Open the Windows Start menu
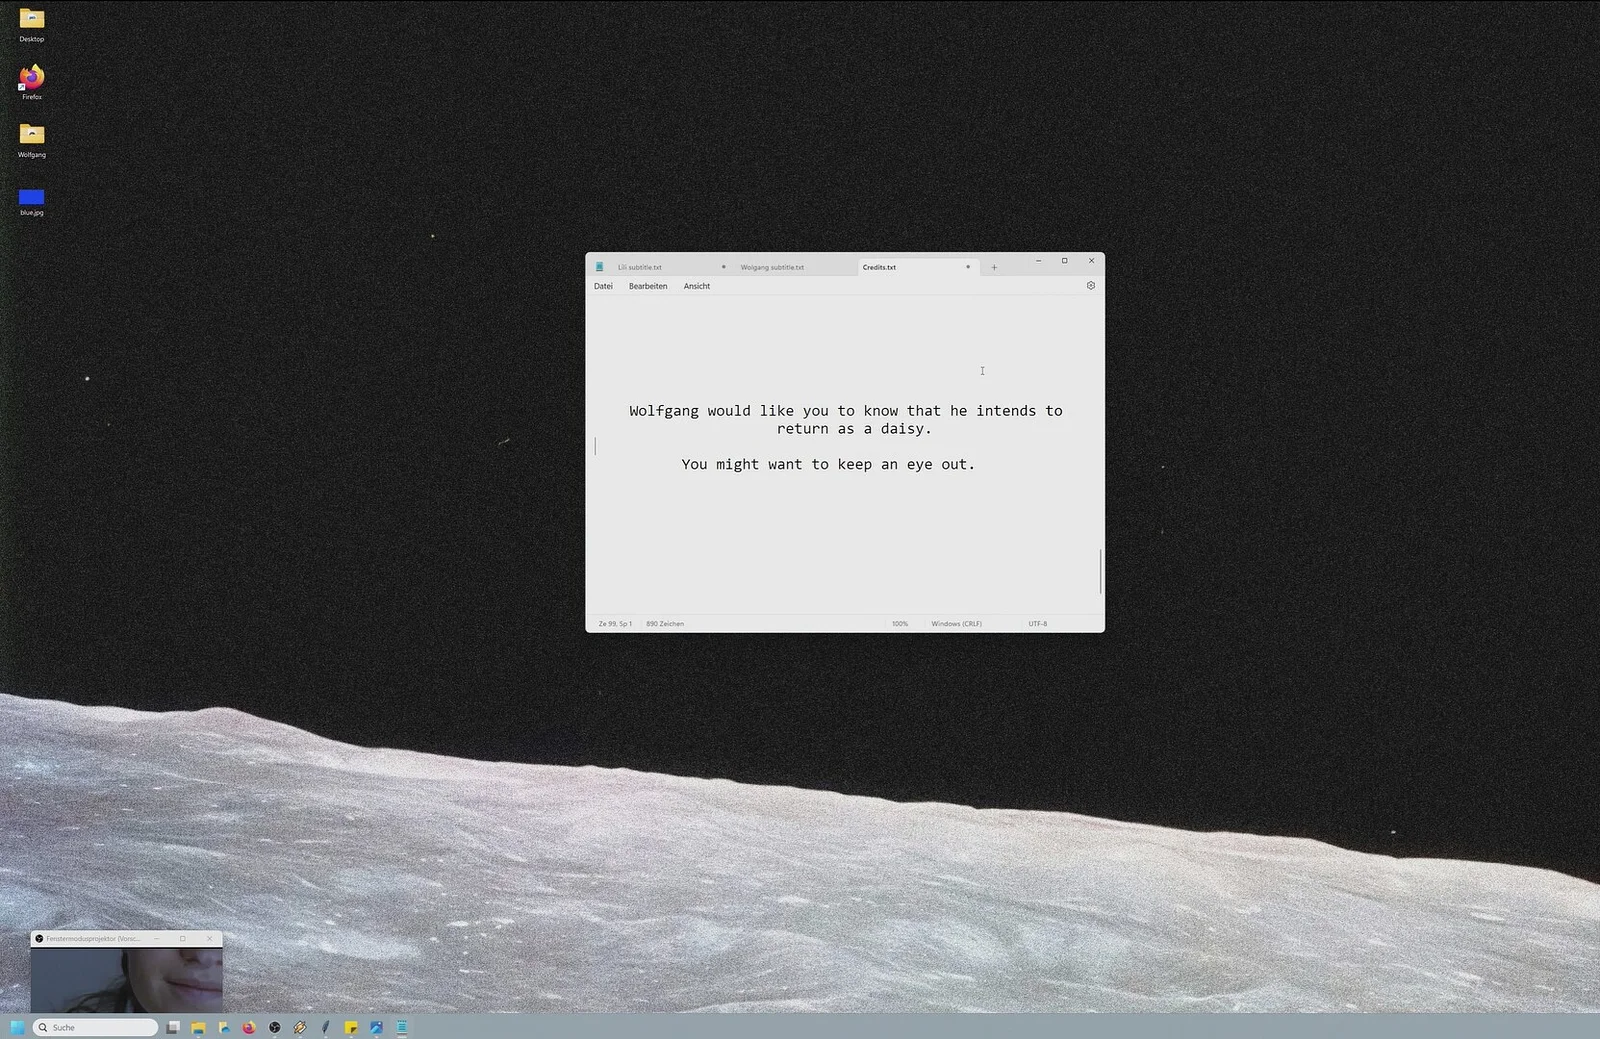This screenshot has width=1600, height=1039. click(x=17, y=1027)
